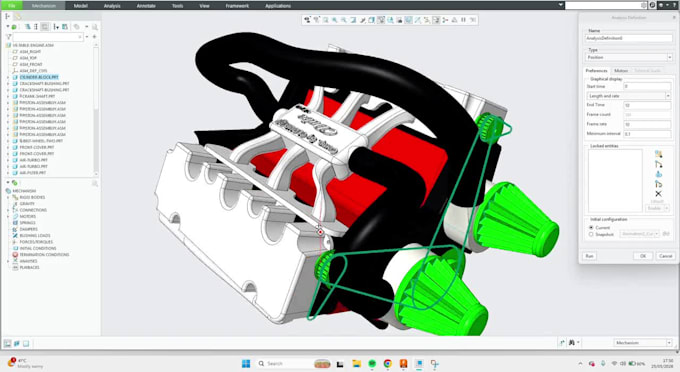Click the second Locked entities connection-lock icon
The width and height of the screenshot is (680, 372).
coord(658,164)
